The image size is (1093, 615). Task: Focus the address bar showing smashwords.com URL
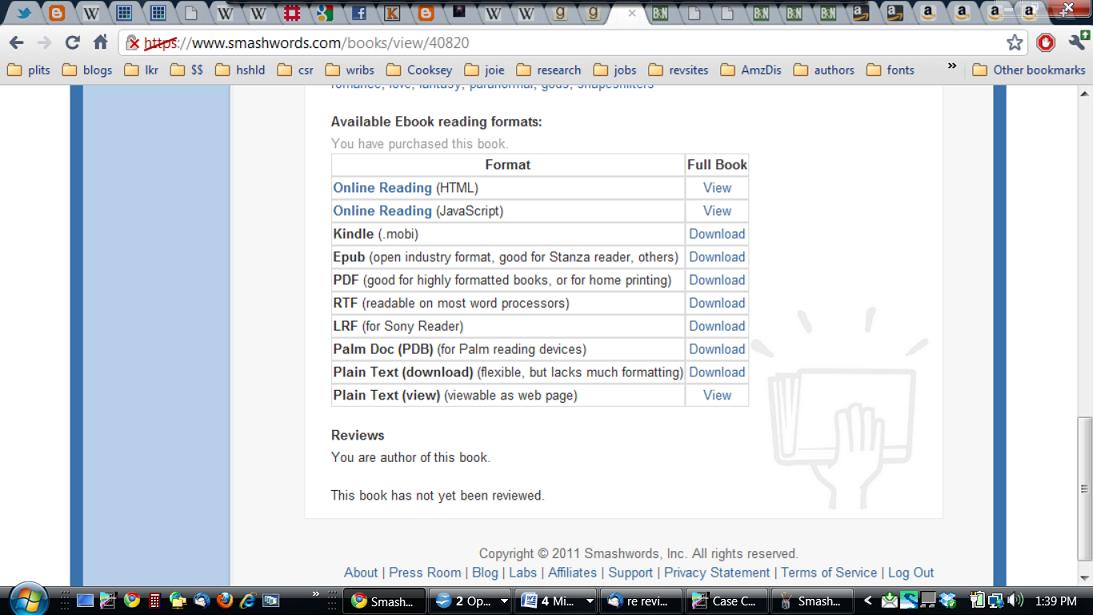click(x=572, y=43)
